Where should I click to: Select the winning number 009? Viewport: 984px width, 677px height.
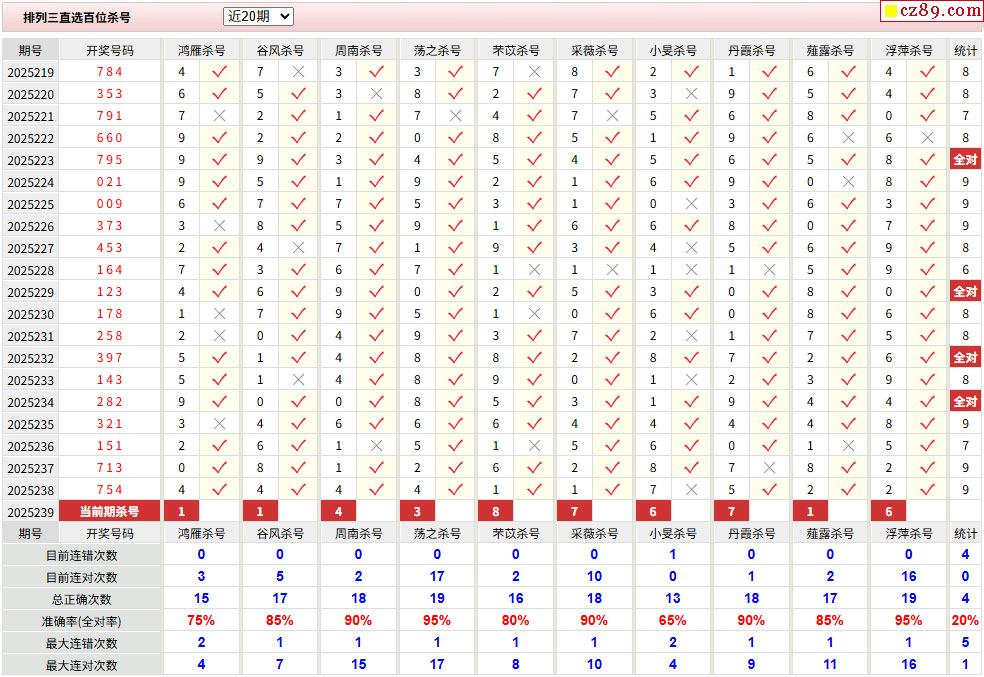(x=110, y=204)
